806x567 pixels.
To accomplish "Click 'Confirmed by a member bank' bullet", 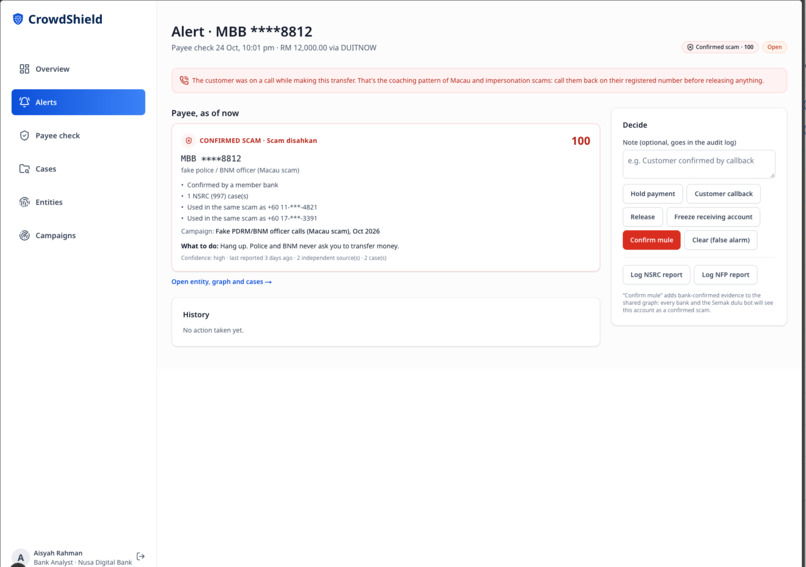I will point(232,185).
